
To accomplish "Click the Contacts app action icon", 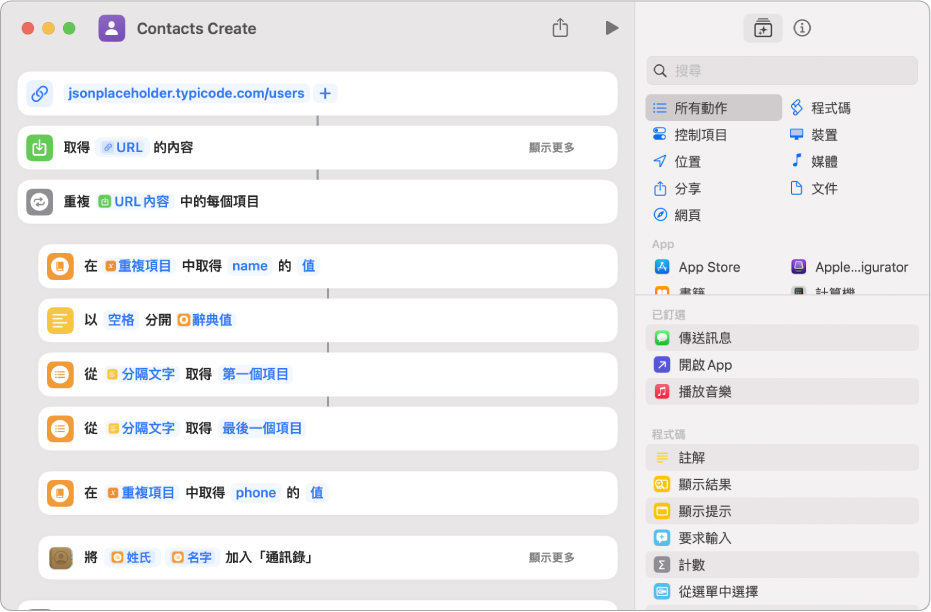I will pyautogui.click(x=60, y=558).
